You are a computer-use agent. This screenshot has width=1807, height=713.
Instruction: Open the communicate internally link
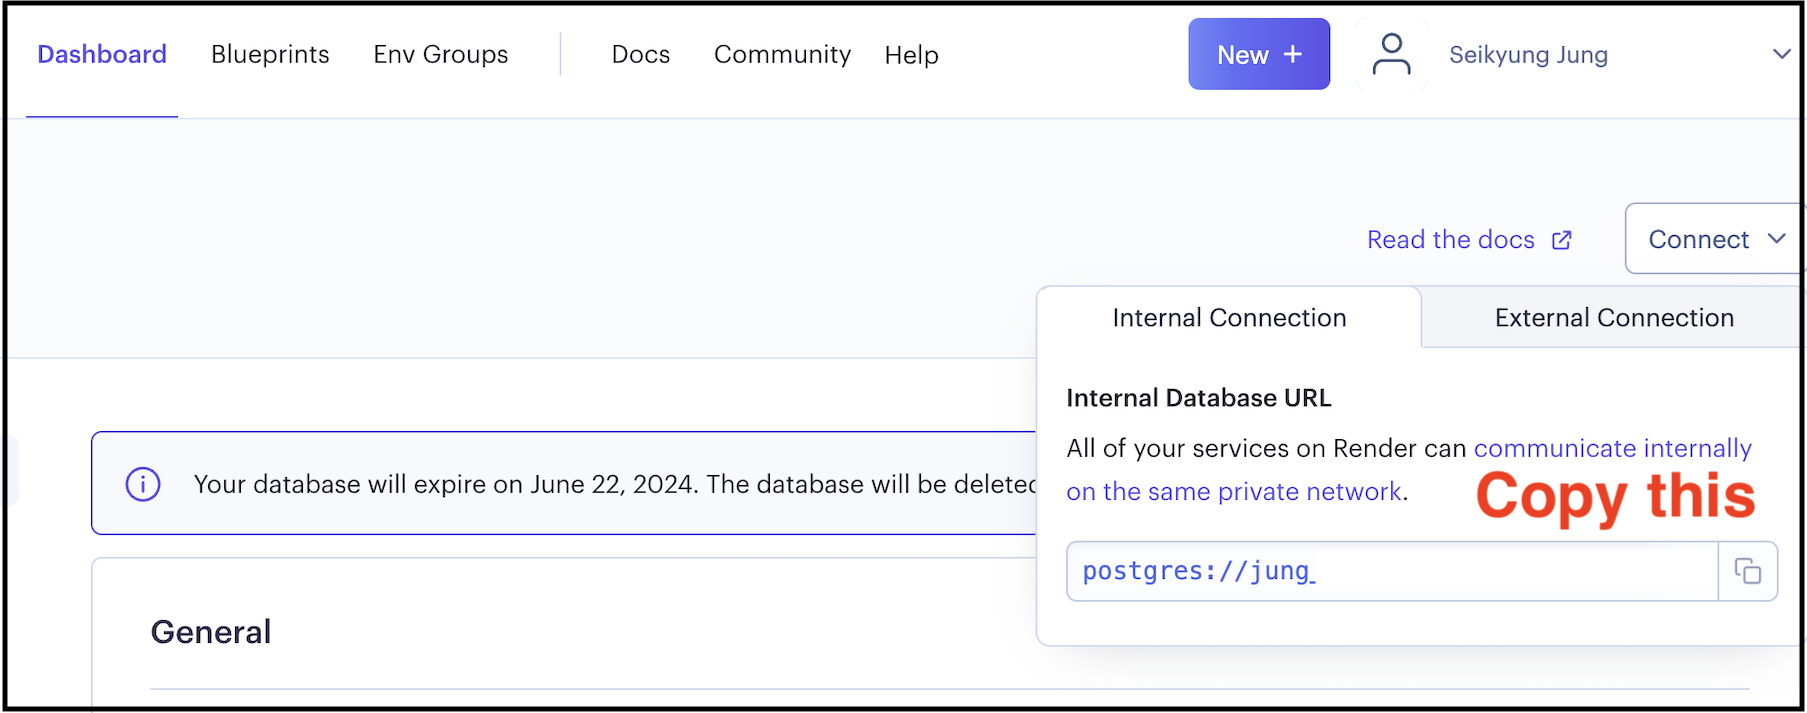pos(1612,448)
